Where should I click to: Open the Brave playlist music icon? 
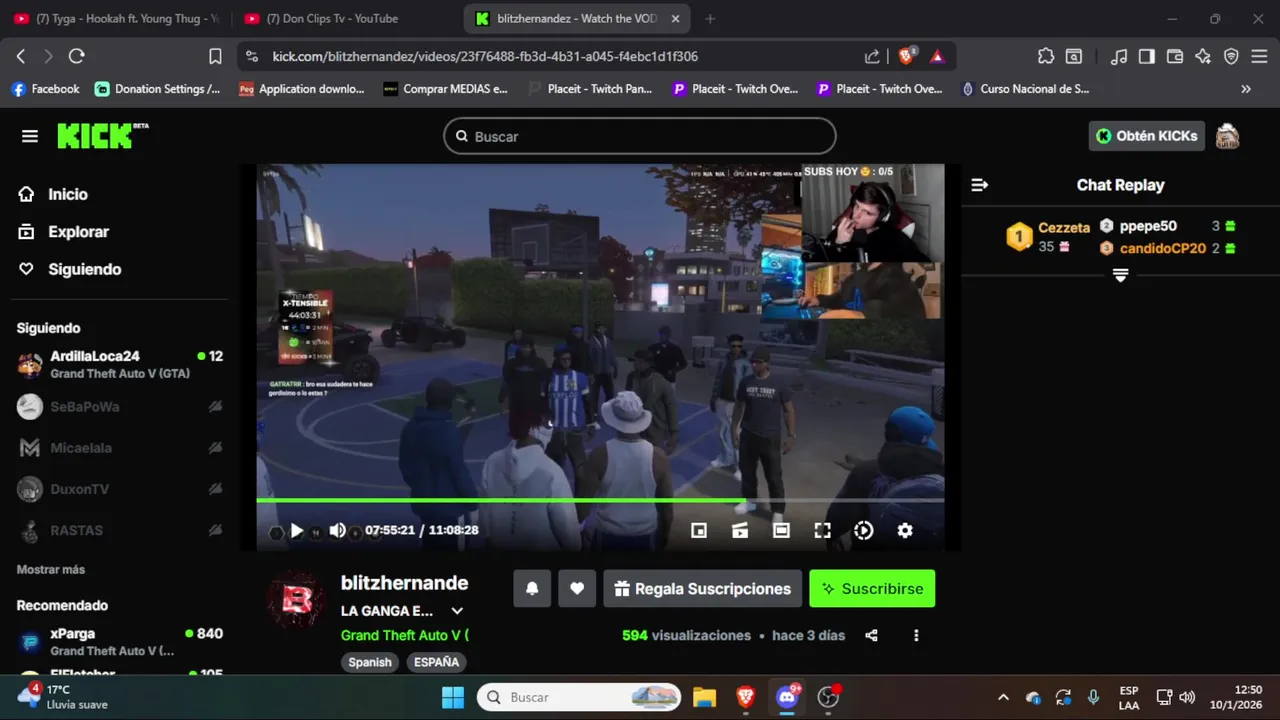click(x=1119, y=57)
